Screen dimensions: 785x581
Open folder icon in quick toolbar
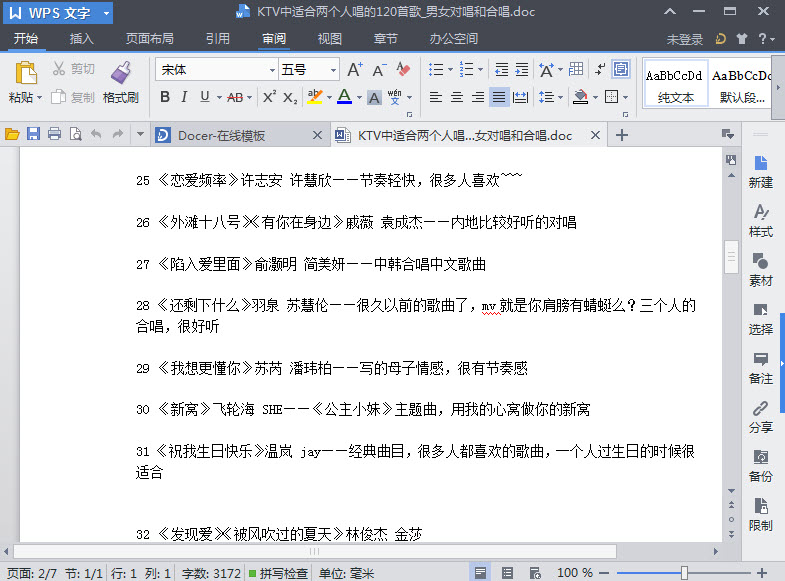pos(12,134)
